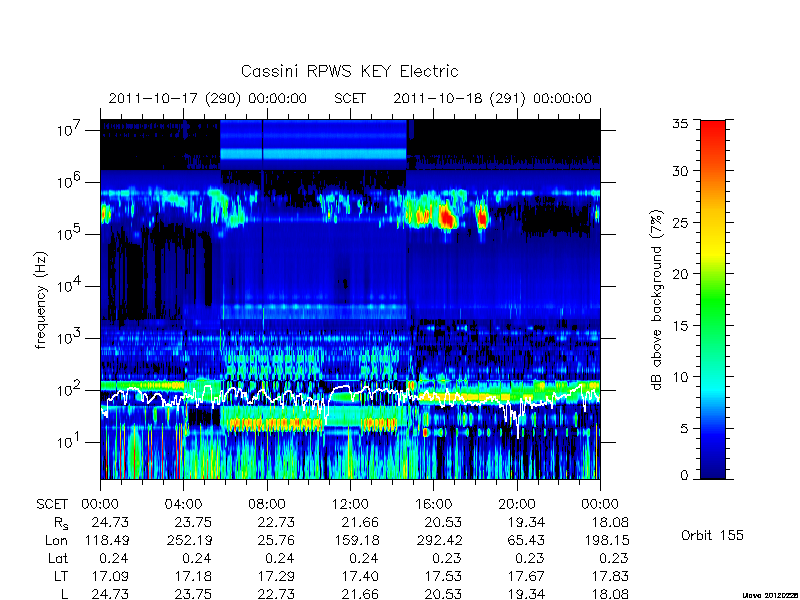Viewport: 800px width, 600px height.
Task: Click the '0' color bar tick label
Action: (684, 476)
